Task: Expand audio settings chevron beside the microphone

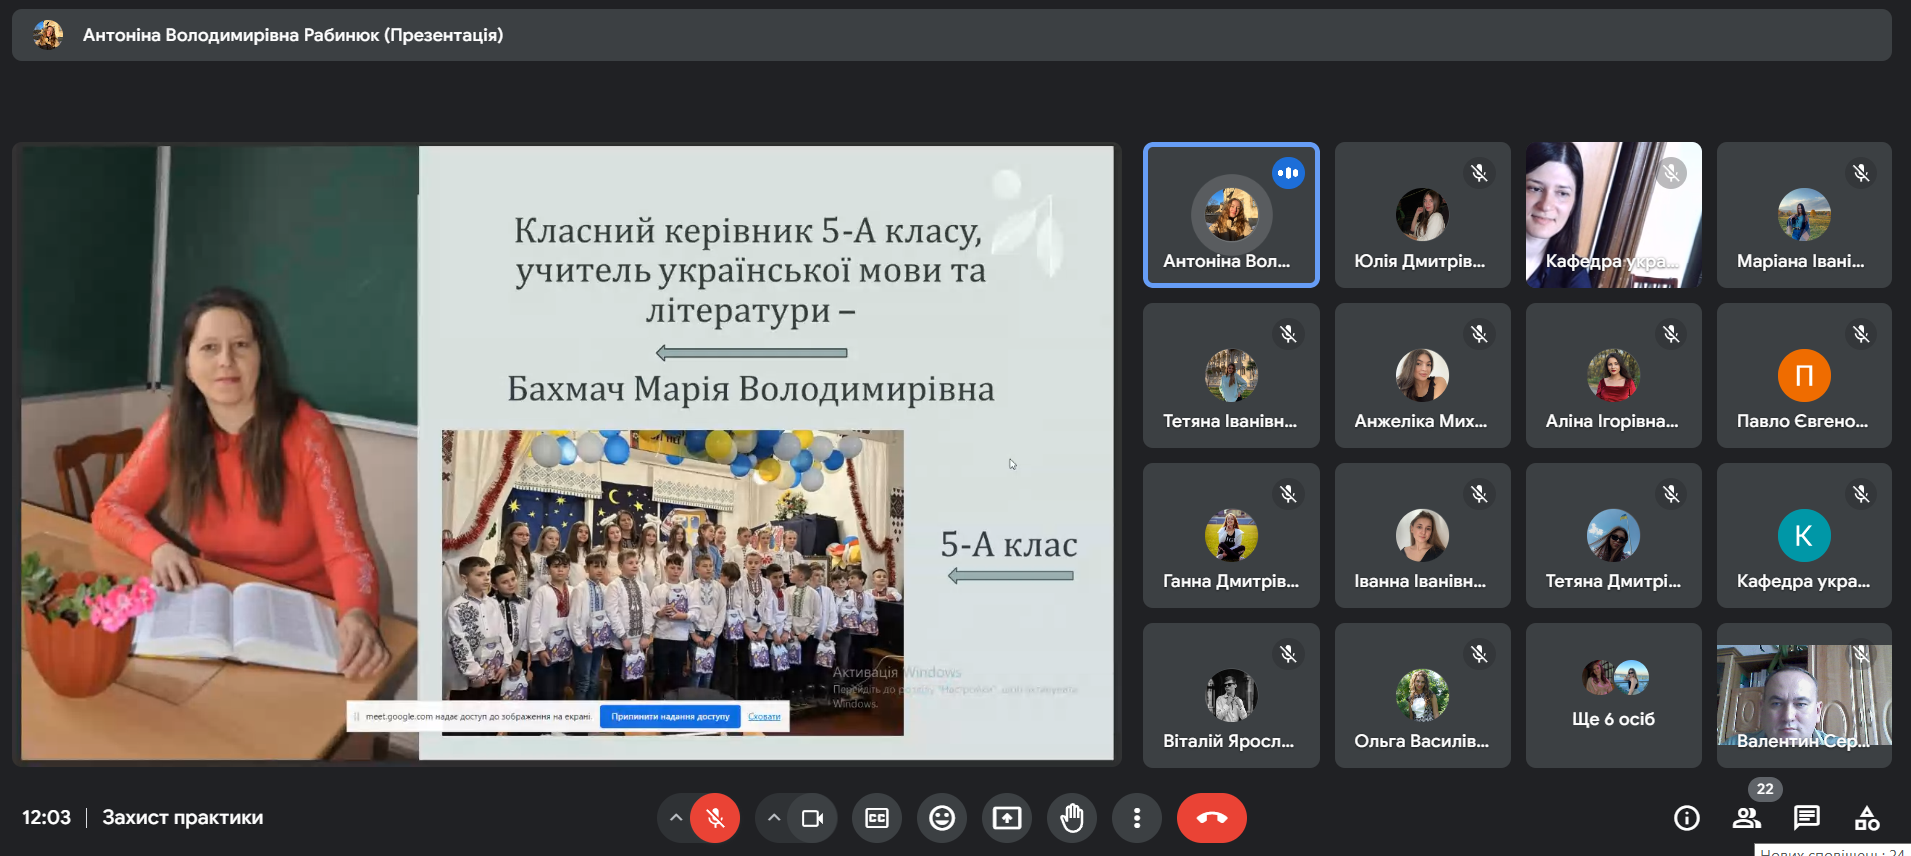Action: click(676, 818)
